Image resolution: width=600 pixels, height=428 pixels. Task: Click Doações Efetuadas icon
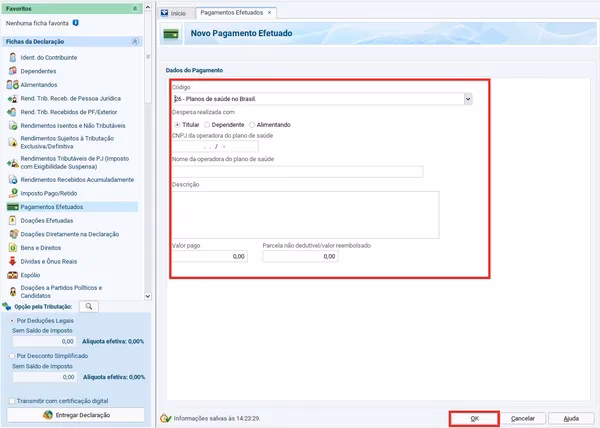point(12,220)
